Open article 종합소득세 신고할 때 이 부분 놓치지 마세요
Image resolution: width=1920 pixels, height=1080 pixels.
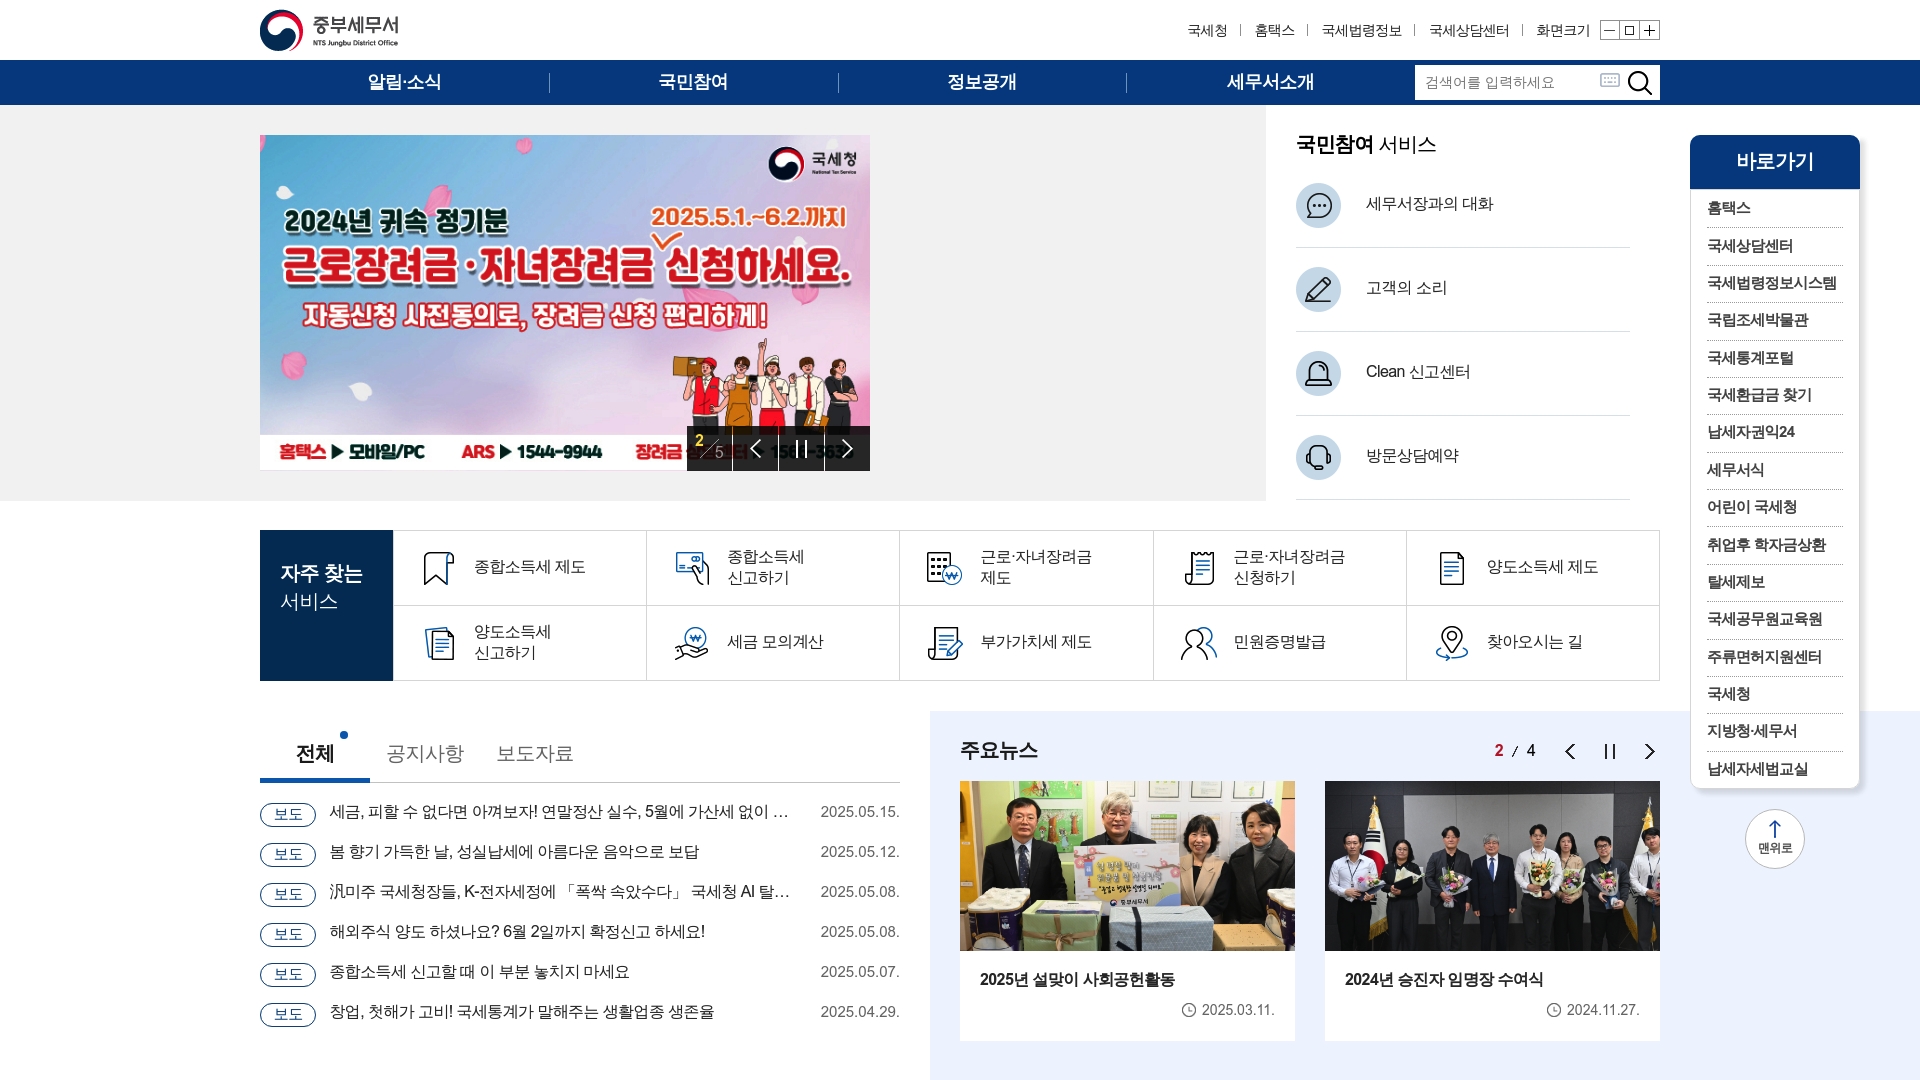tap(479, 972)
